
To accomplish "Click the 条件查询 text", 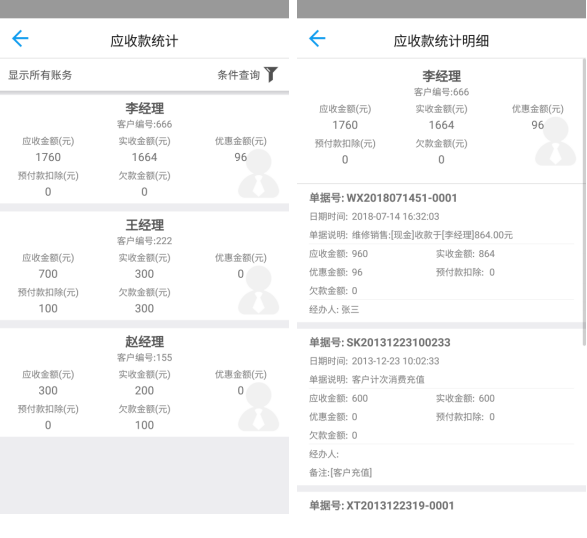I will coord(238,75).
